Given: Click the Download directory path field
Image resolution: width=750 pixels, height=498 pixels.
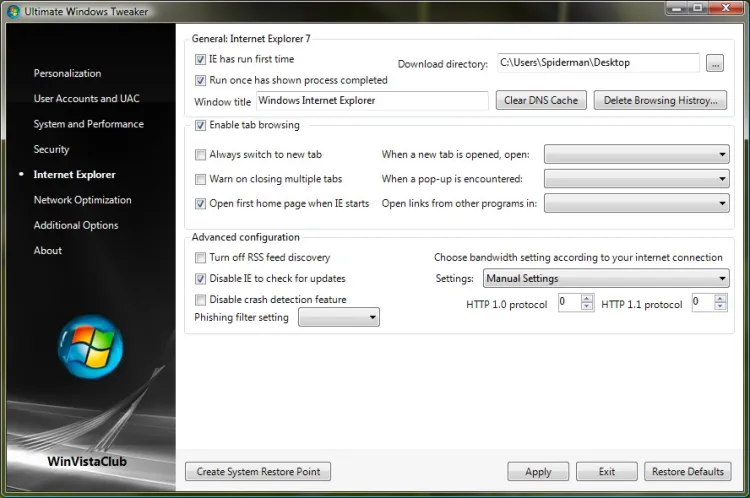Looking at the screenshot, I should tap(598, 63).
